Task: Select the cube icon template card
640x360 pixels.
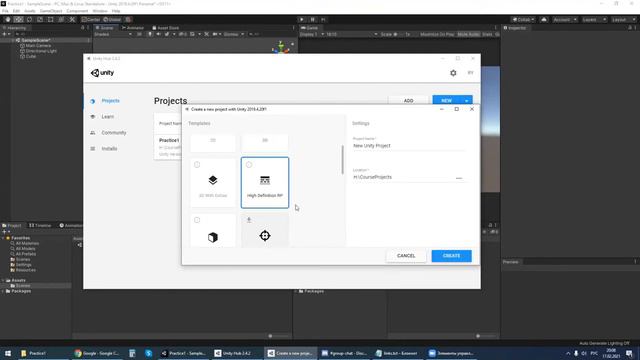Action: [213, 231]
